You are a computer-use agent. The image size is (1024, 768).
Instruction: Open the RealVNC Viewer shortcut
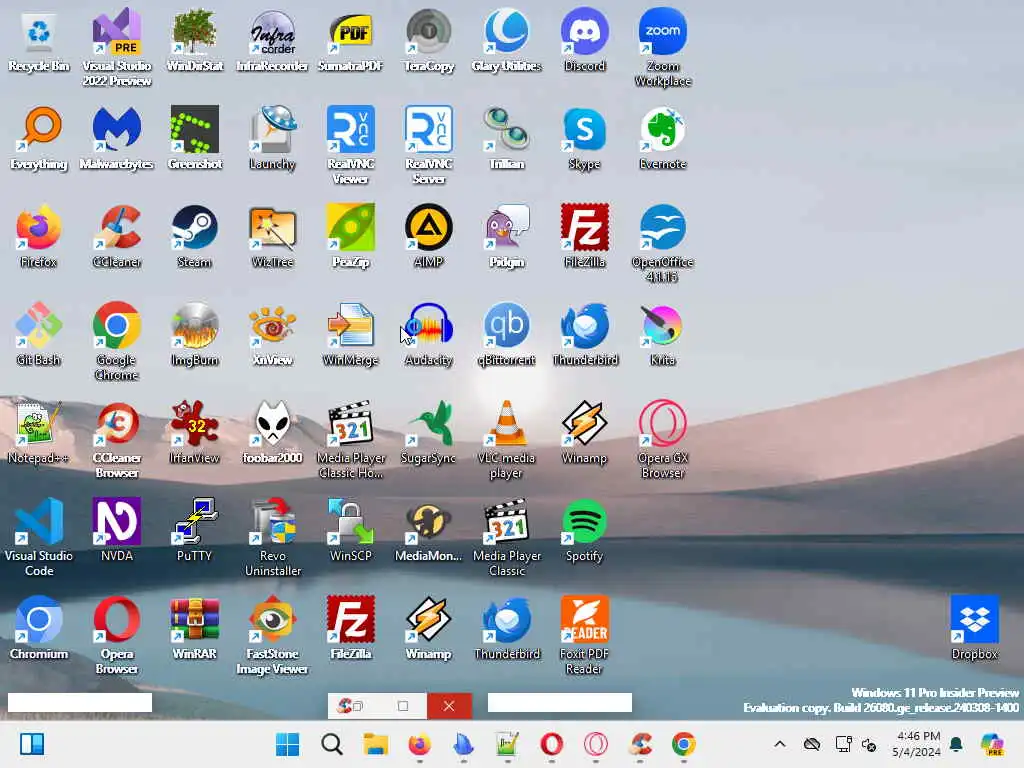(351, 145)
